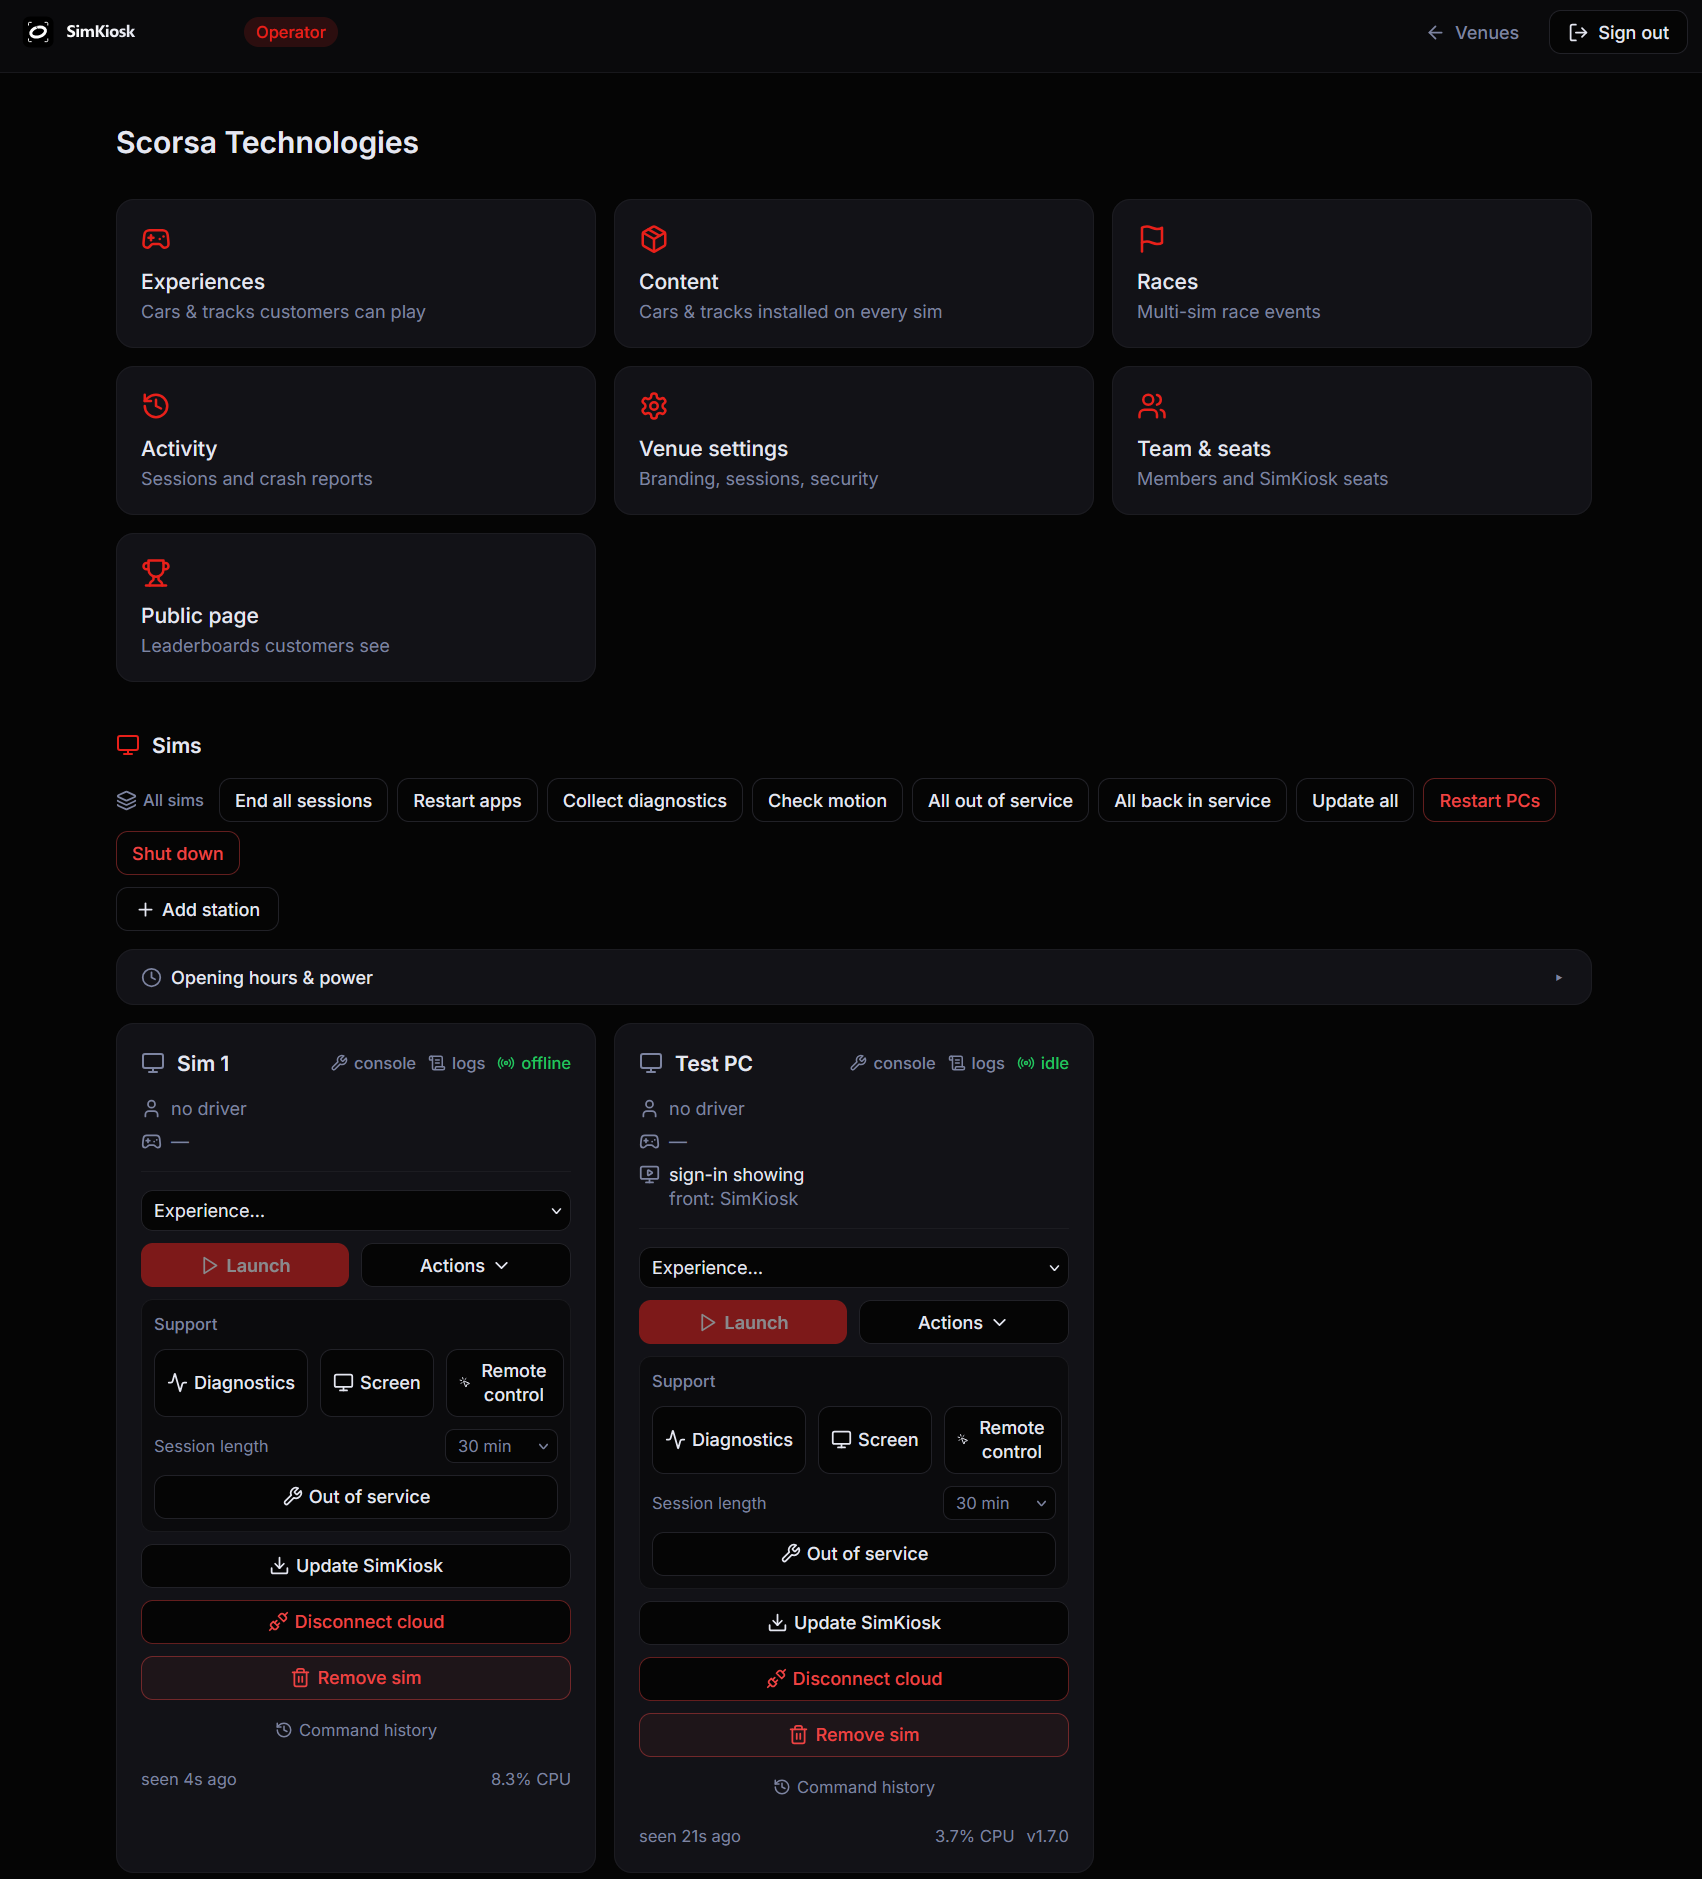Open the Test PC console link
The height and width of the screenshot is (1879, 1702).
point(893,1063)
